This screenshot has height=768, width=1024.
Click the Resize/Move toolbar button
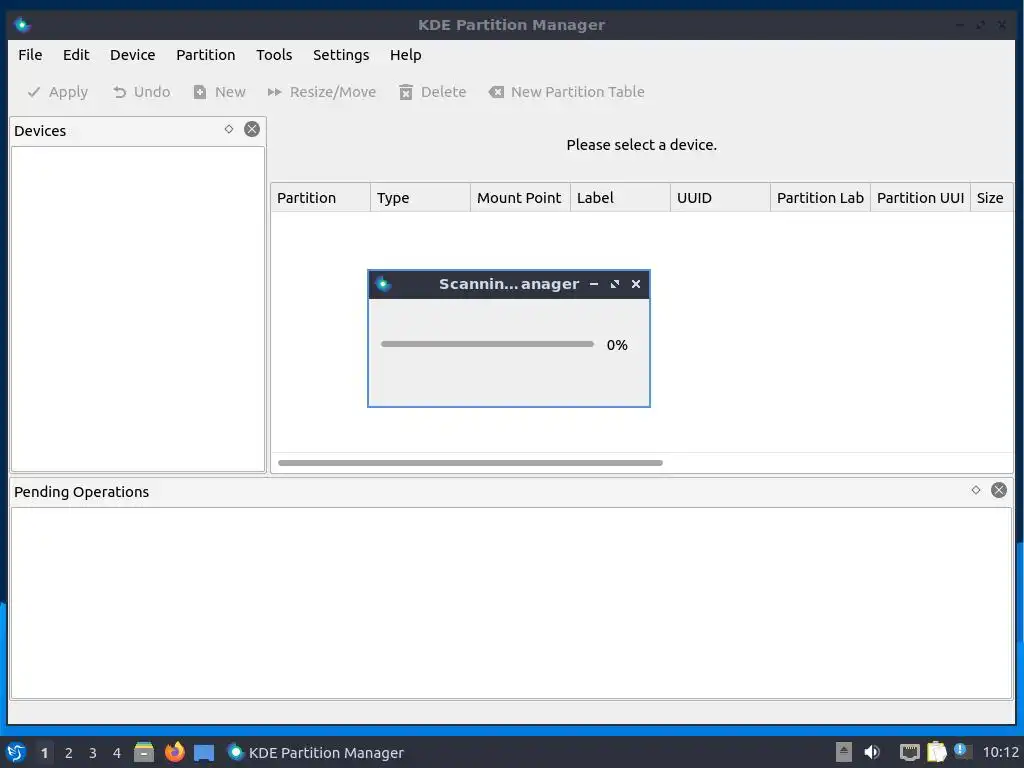(321, 92)
